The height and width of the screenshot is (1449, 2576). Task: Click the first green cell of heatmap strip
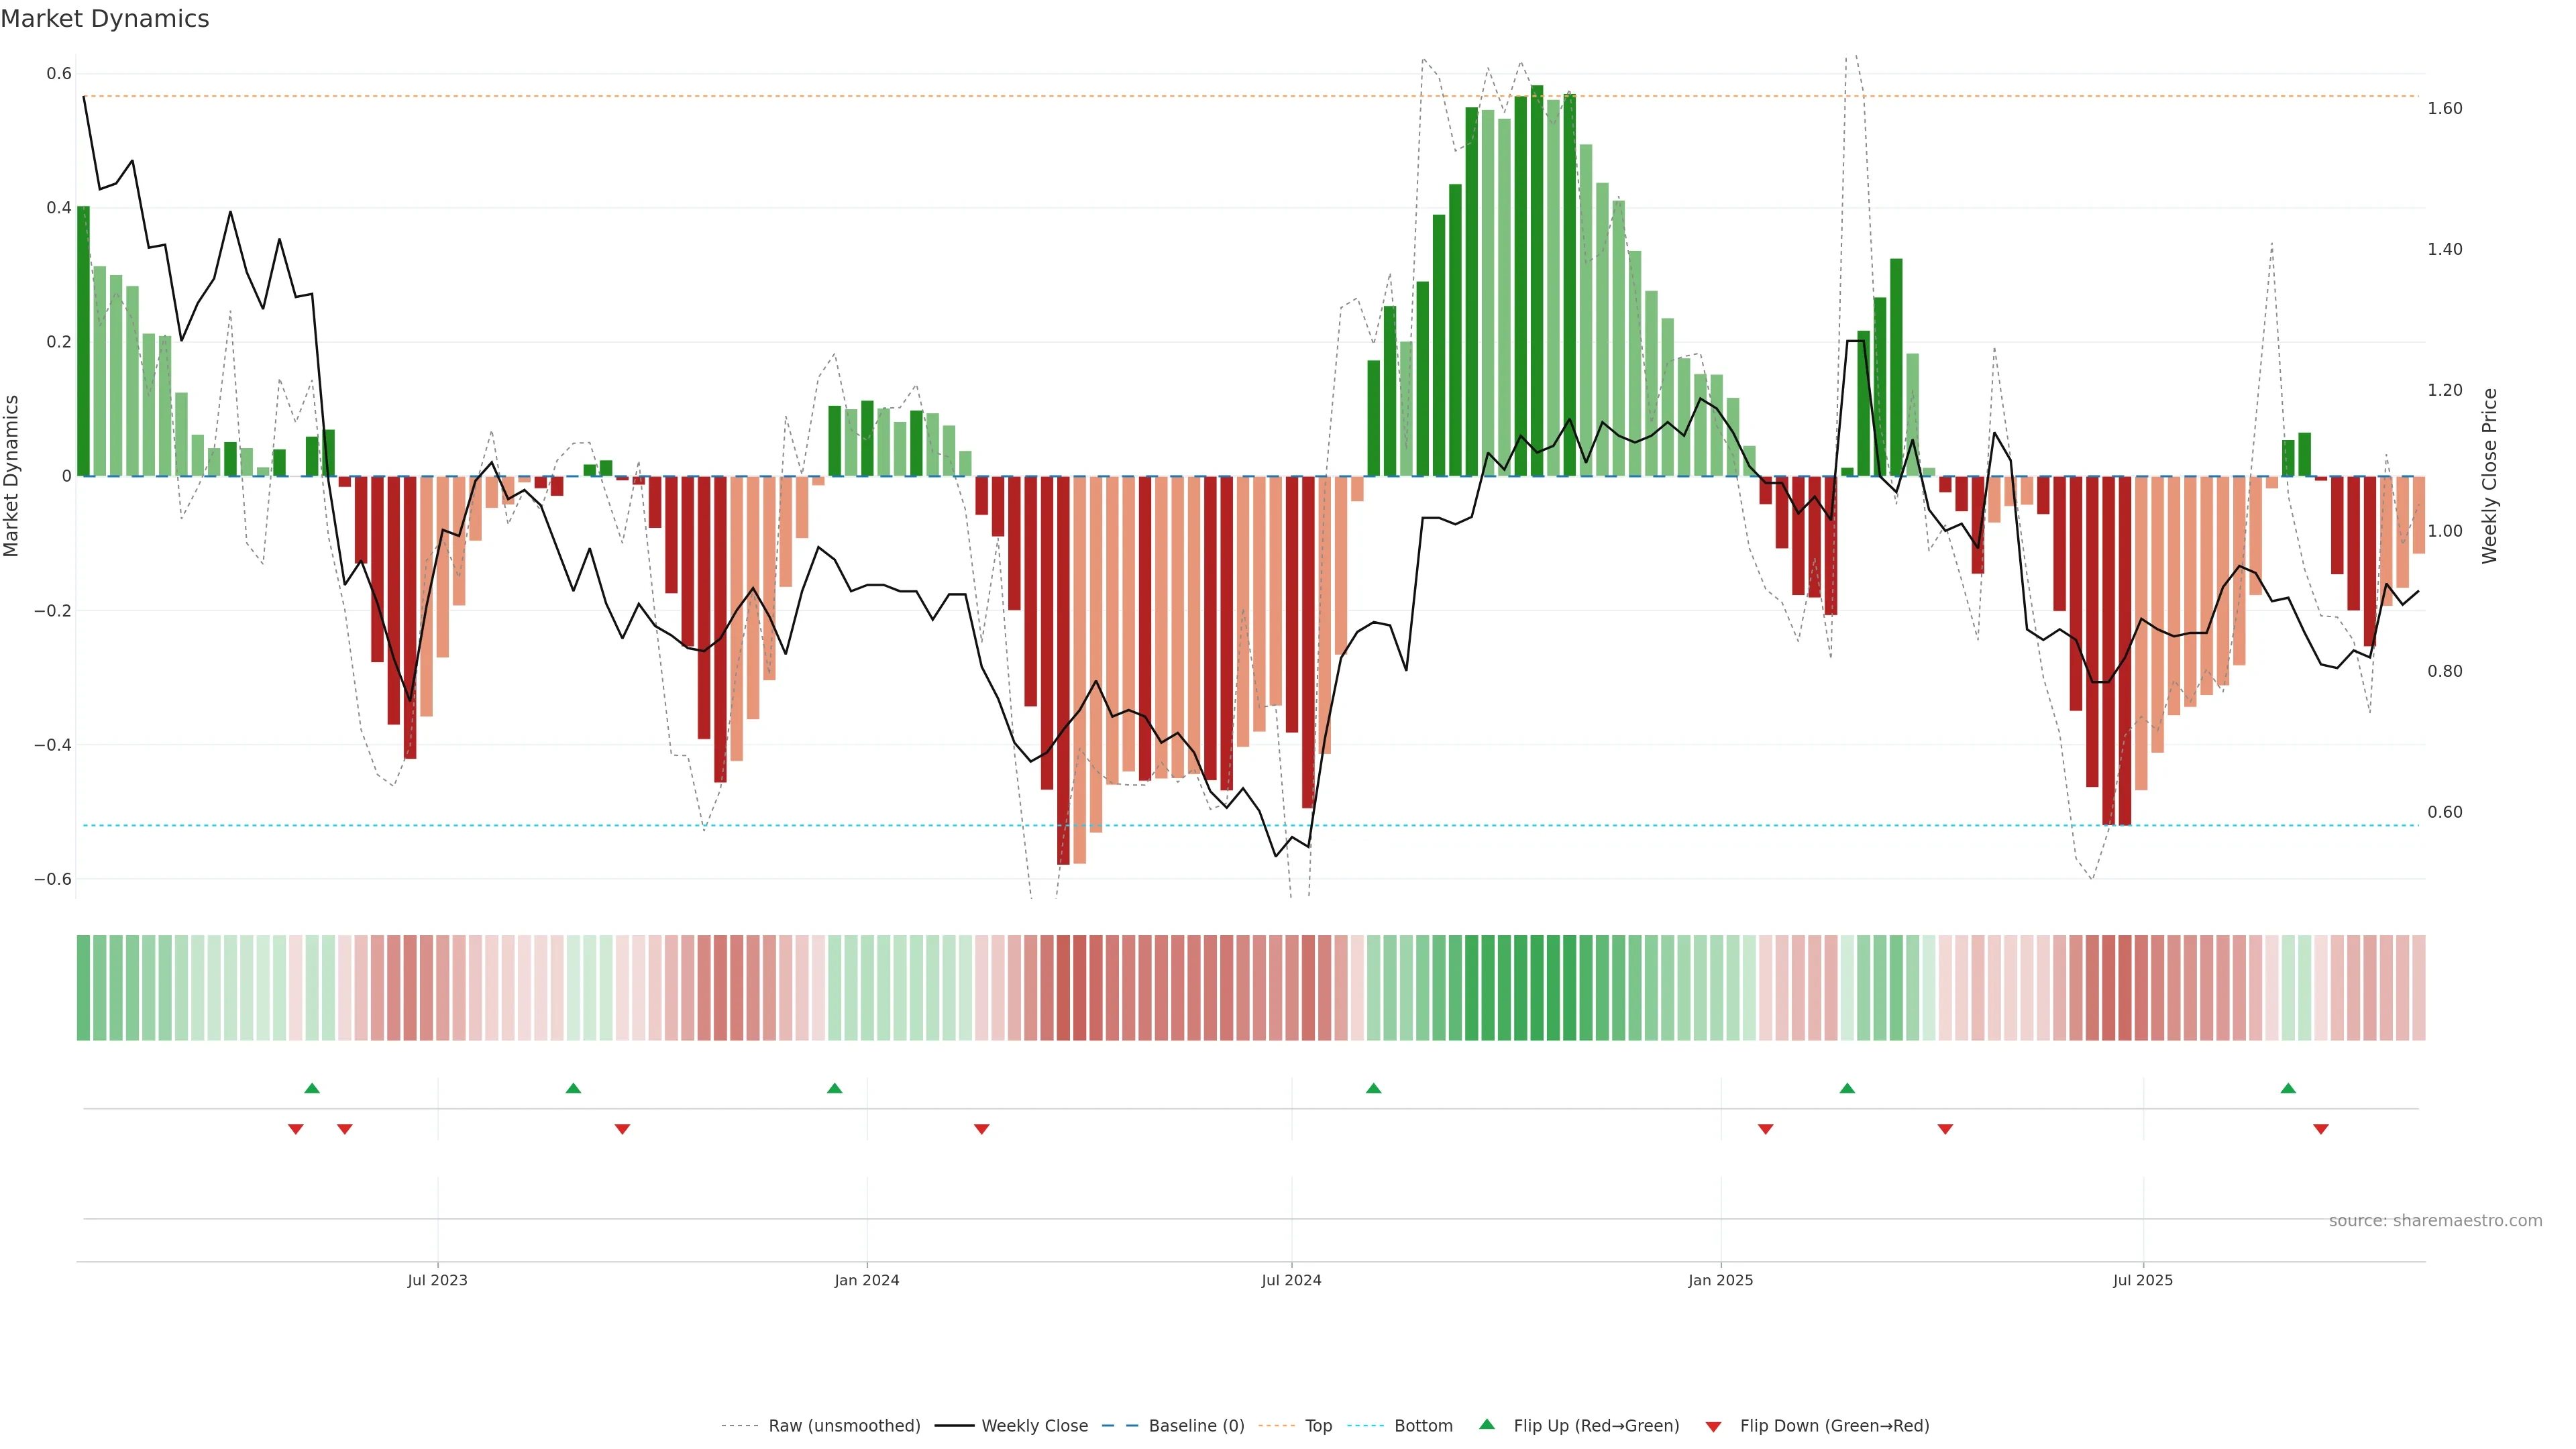(x=83, y=987)
